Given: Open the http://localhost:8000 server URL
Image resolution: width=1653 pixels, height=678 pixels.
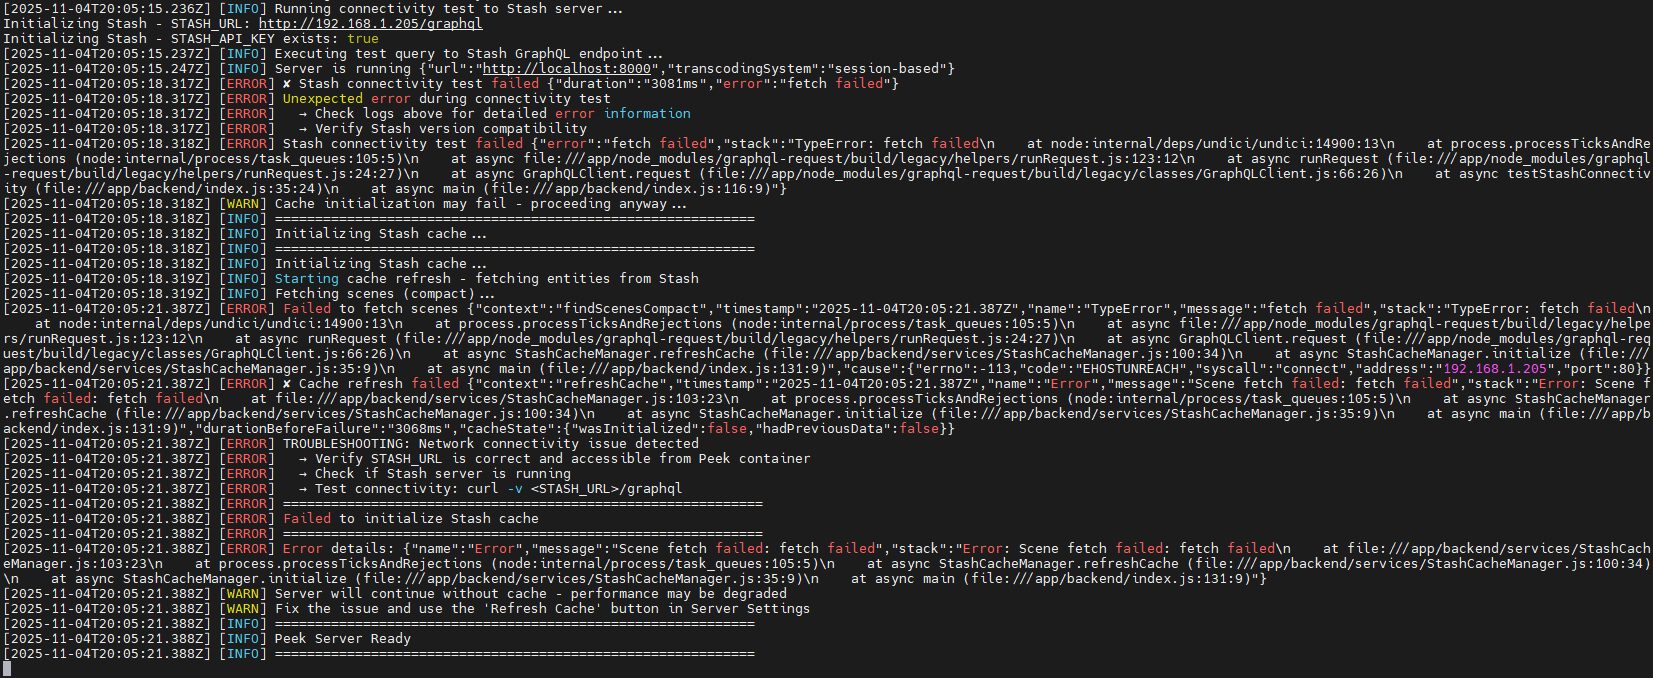Looking at the screenshot, I should point(566,69).
